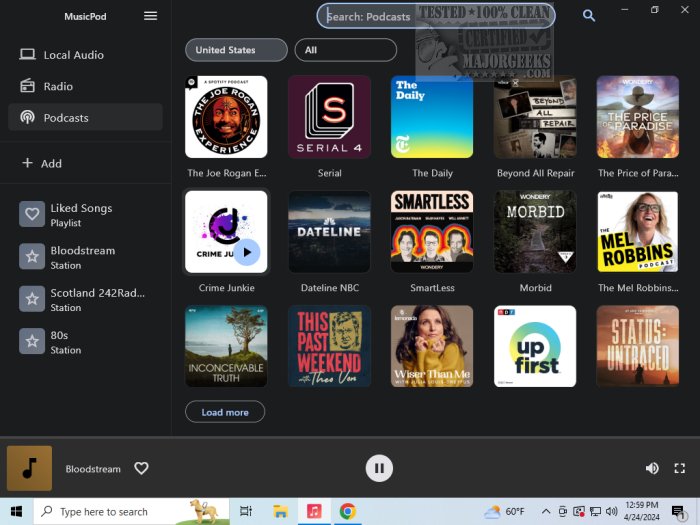Open the Windows Start menu
Viewport: 700px width, 525px height.
coord(16,512)
